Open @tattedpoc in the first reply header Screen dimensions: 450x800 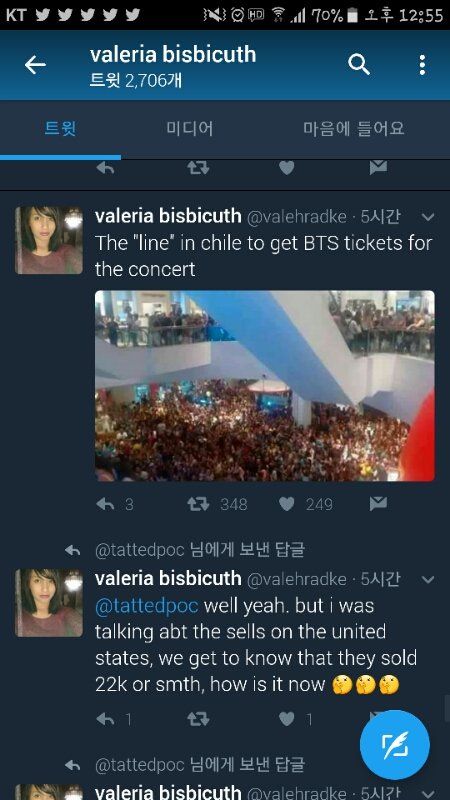(139, 550)
